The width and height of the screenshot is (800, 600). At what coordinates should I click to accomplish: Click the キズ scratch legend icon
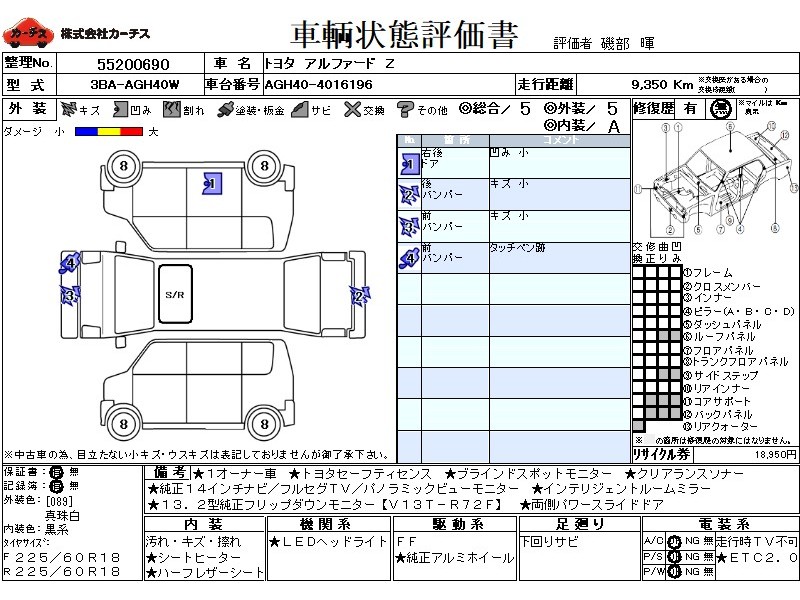69,110
